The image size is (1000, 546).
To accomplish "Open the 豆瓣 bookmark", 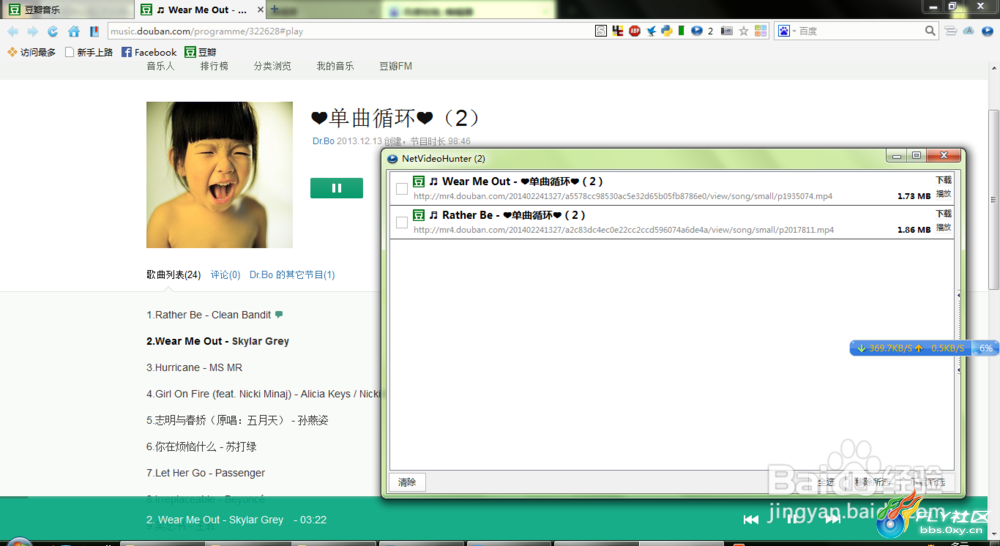I will (200, 52).
